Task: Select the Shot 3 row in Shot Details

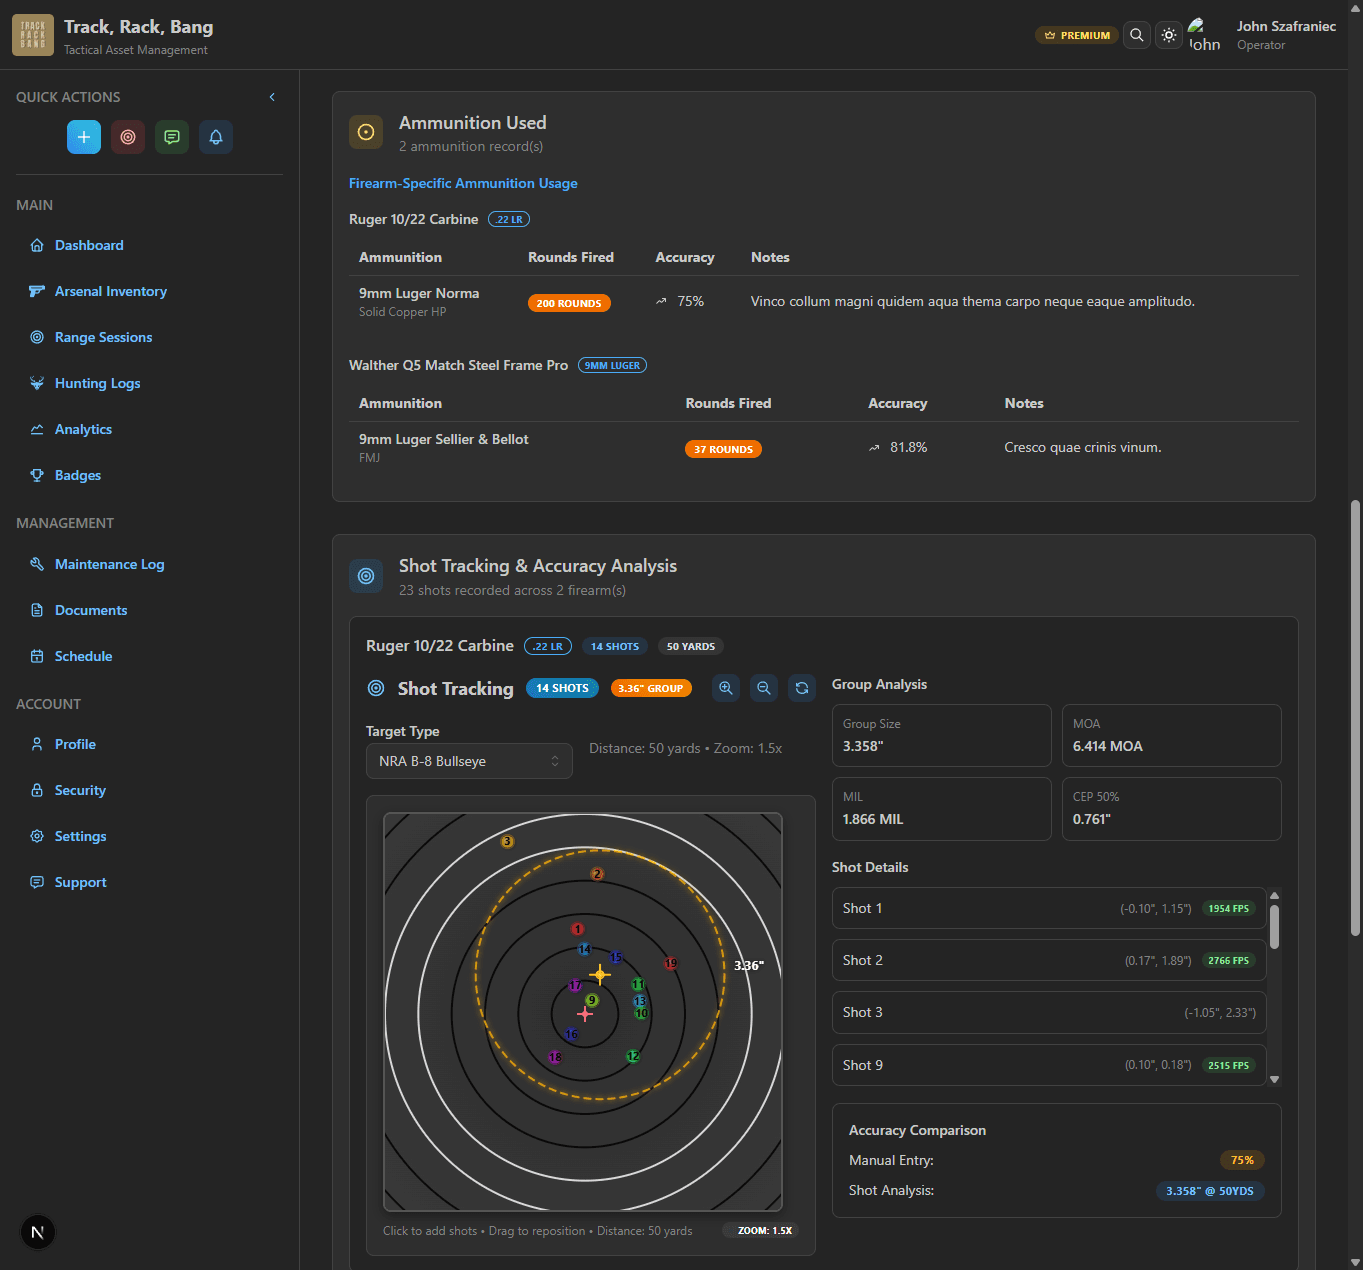Action: 1049,1012
